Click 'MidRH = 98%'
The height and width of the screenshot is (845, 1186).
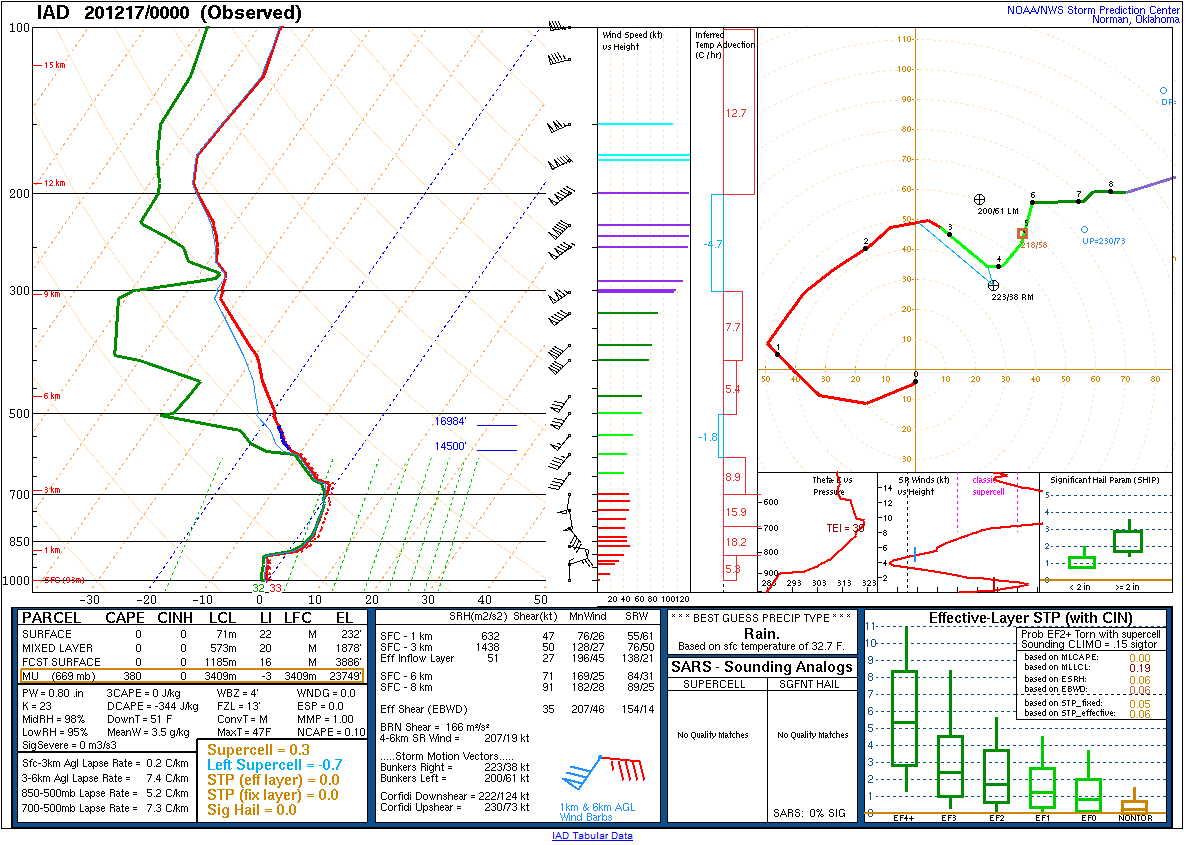tap(54, 719)
